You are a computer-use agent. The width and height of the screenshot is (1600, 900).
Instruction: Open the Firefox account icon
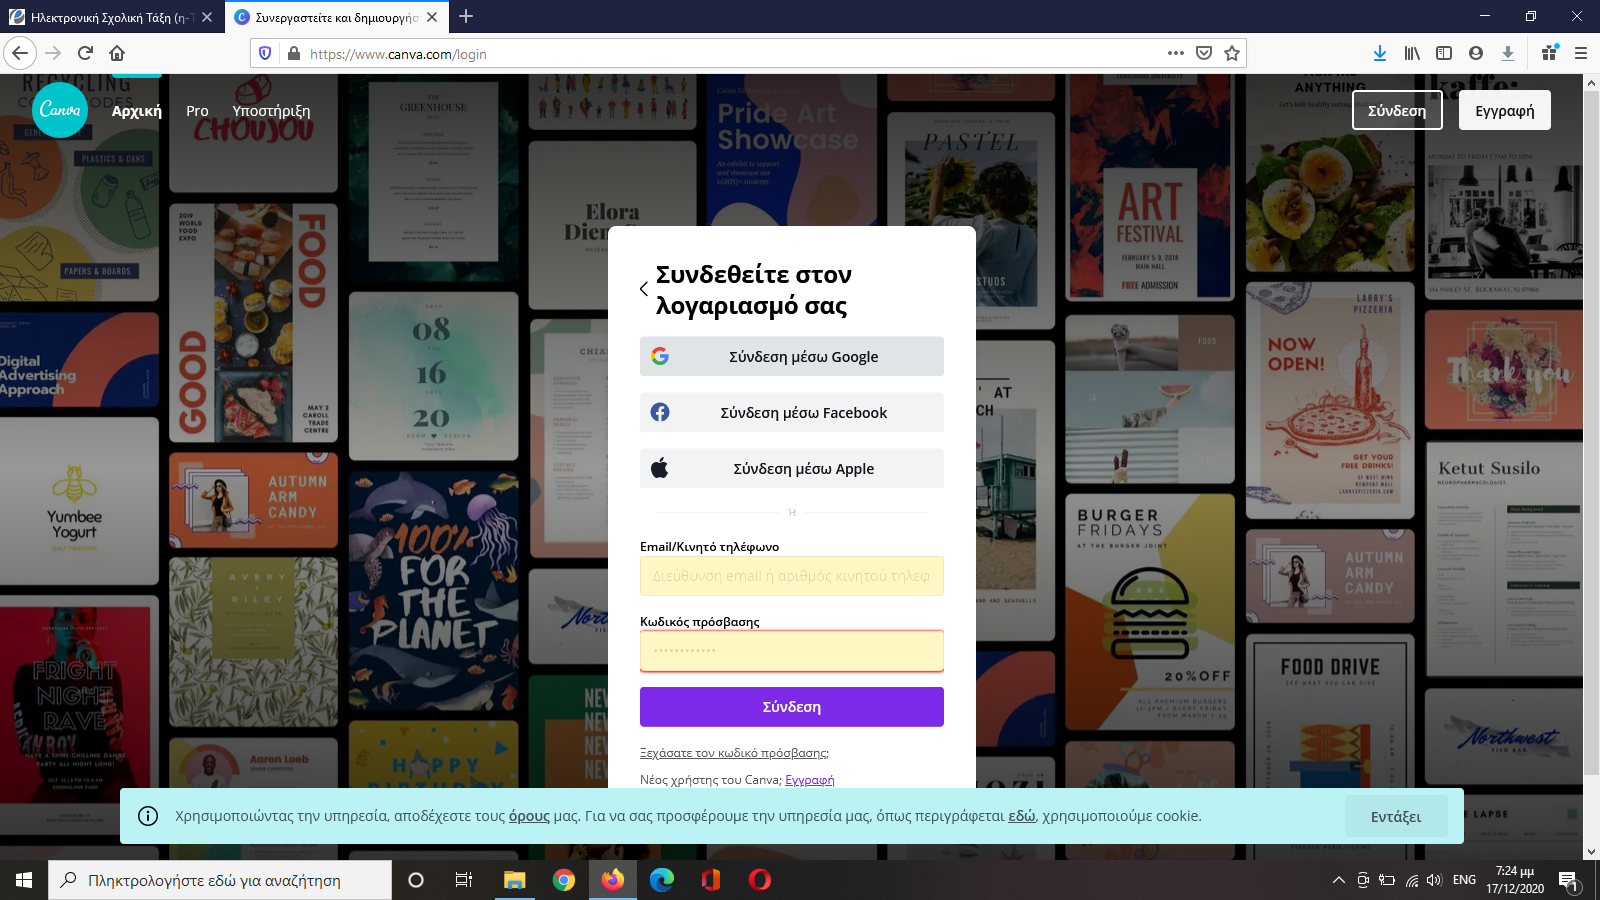point(1476,53)
